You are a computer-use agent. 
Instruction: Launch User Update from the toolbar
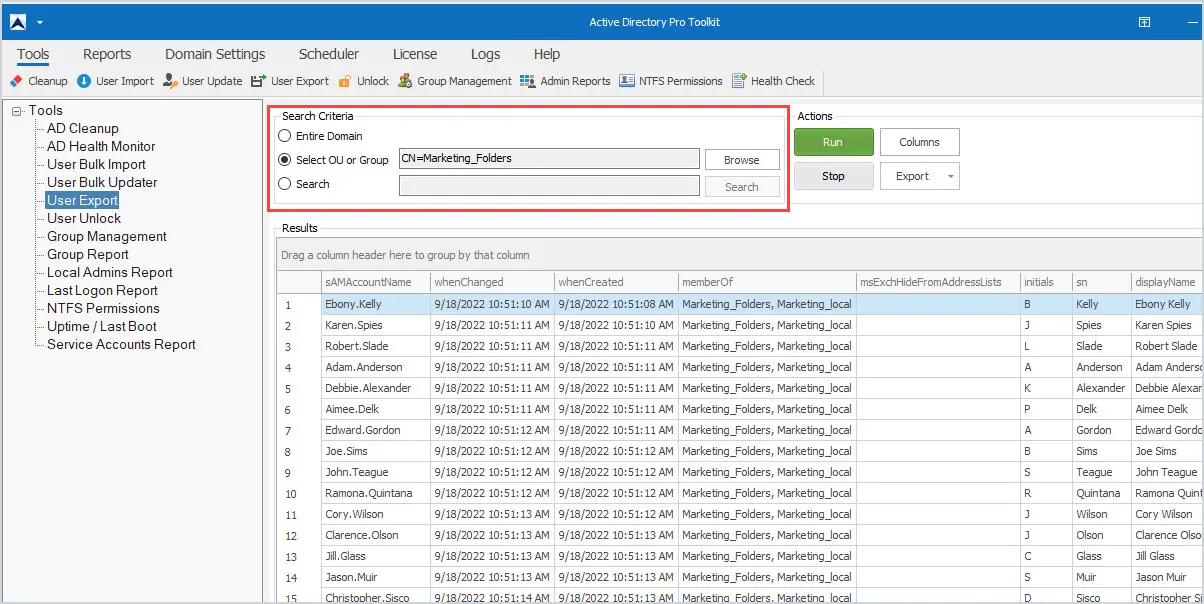click(203, 81)
